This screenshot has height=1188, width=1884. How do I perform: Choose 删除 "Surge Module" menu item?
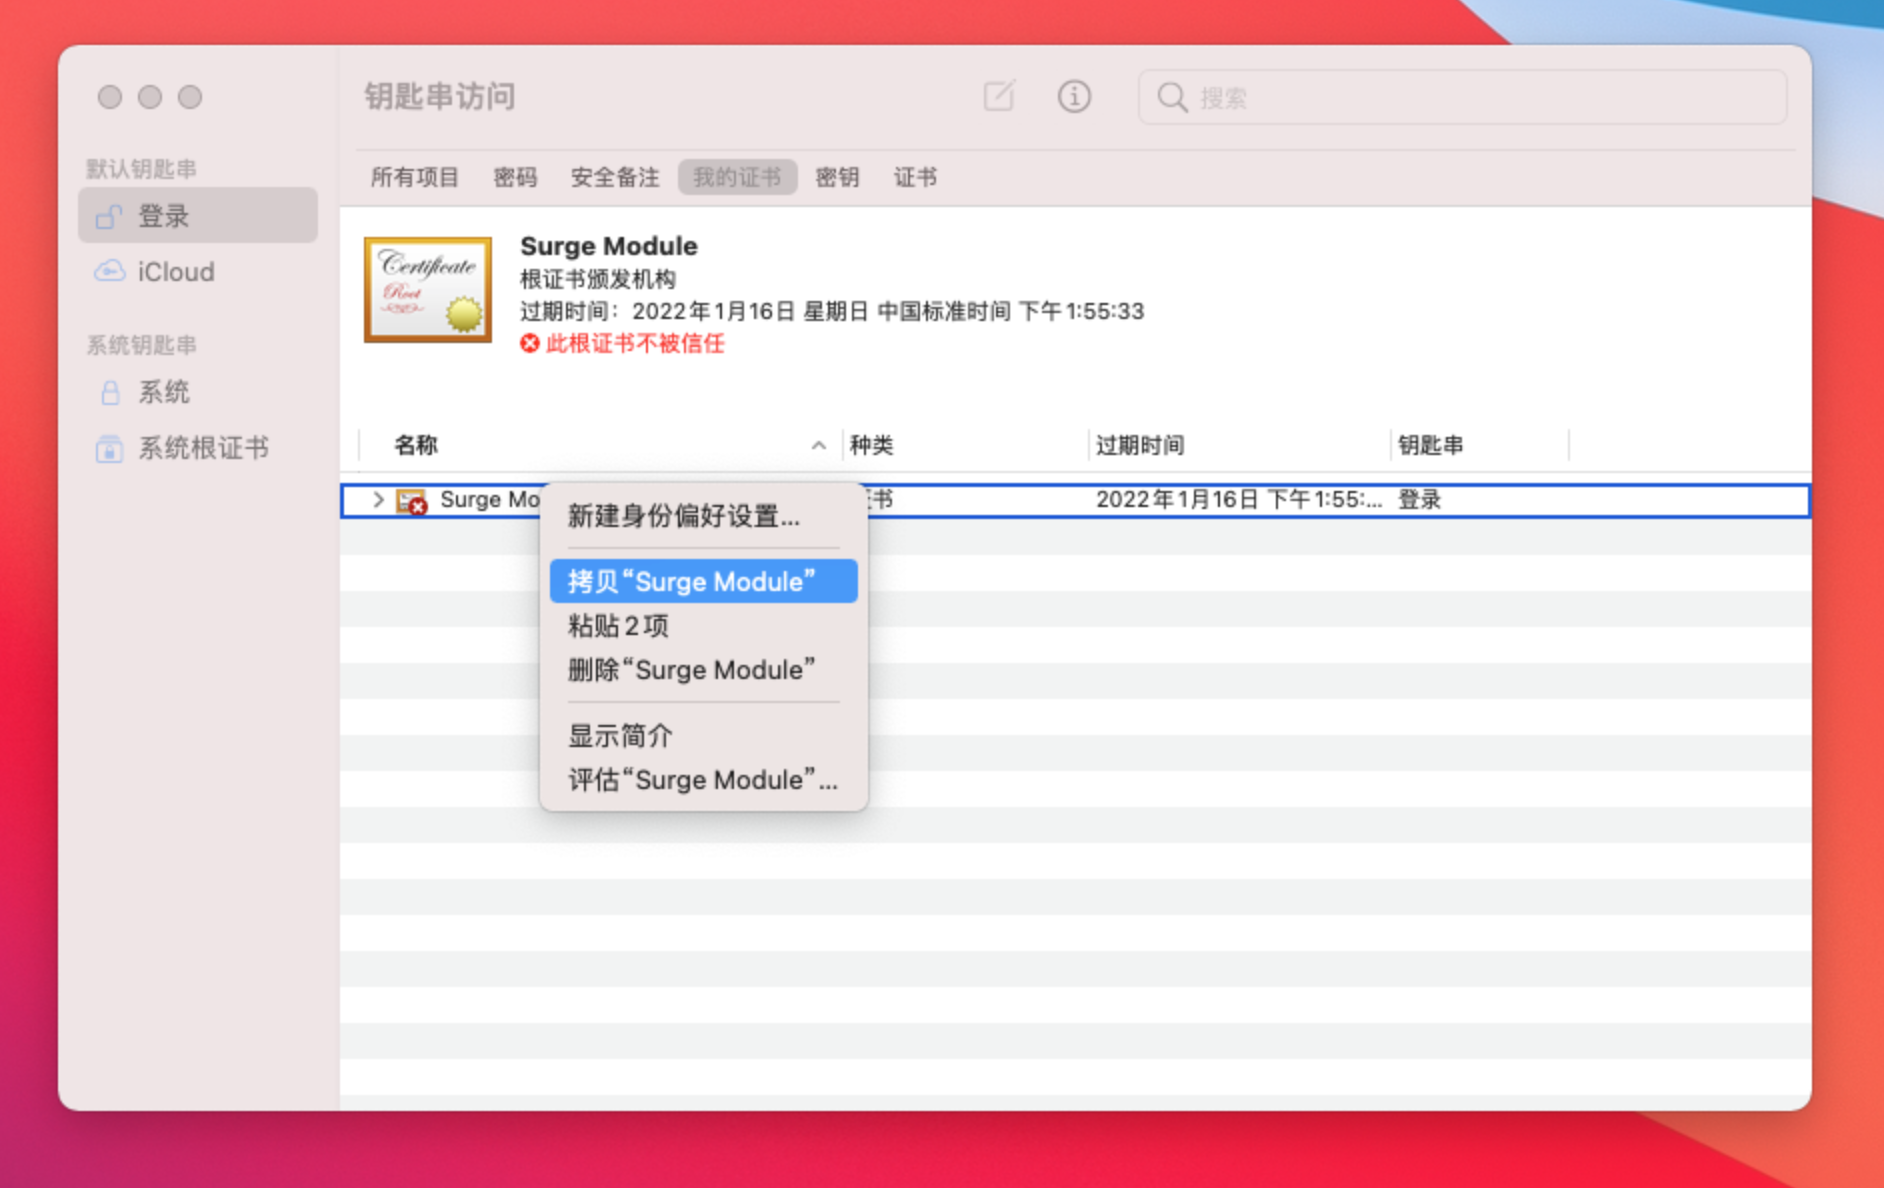click(703, 670)
